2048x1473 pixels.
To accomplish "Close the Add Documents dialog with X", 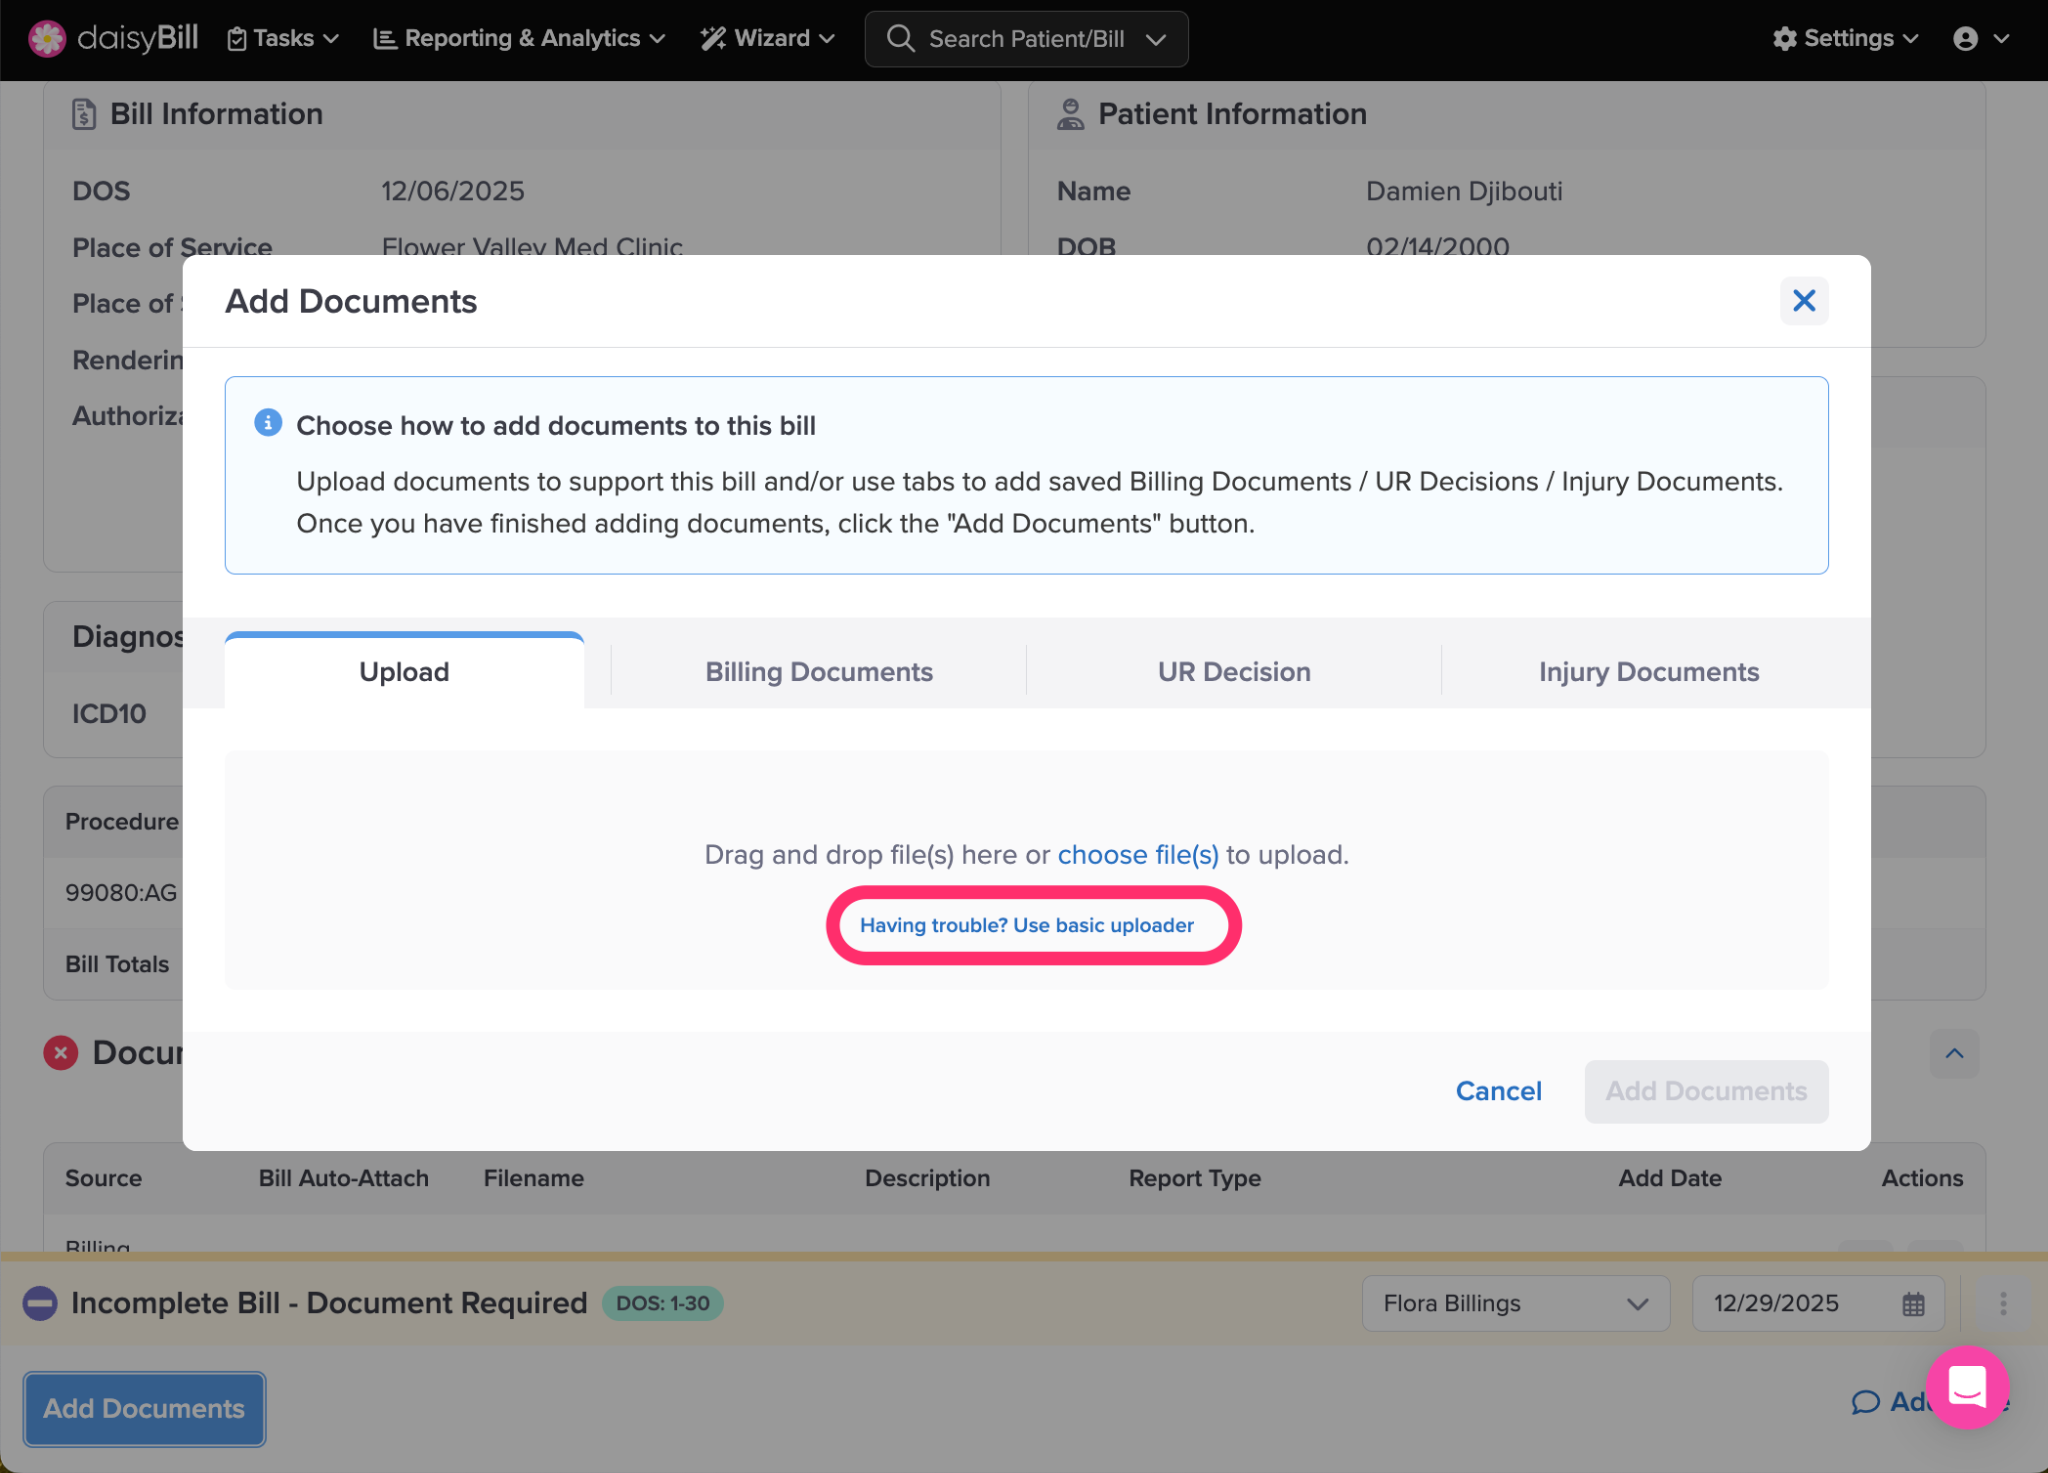I will (1803, 301).
